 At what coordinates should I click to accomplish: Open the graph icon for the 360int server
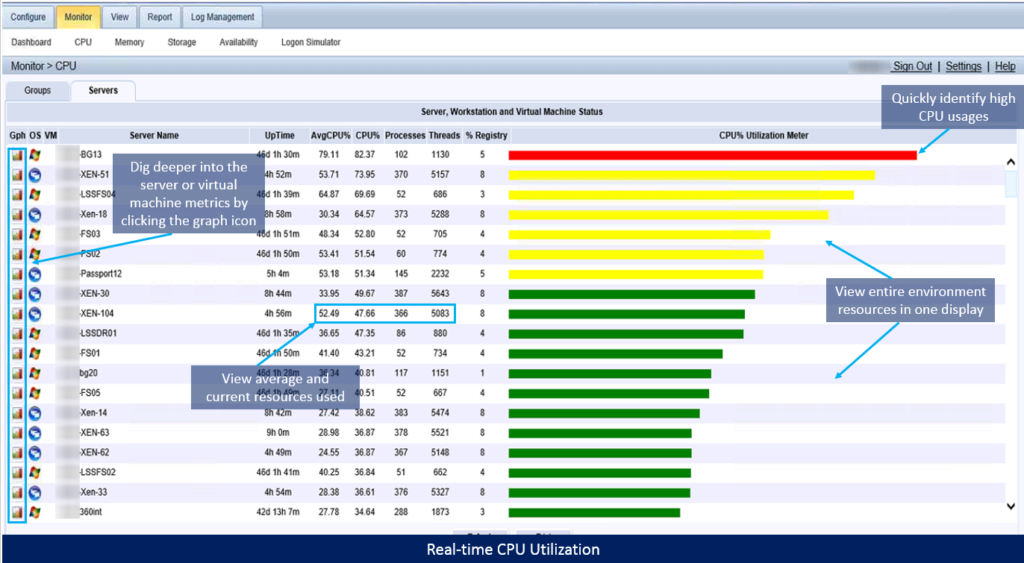click(x=17, y=512)
